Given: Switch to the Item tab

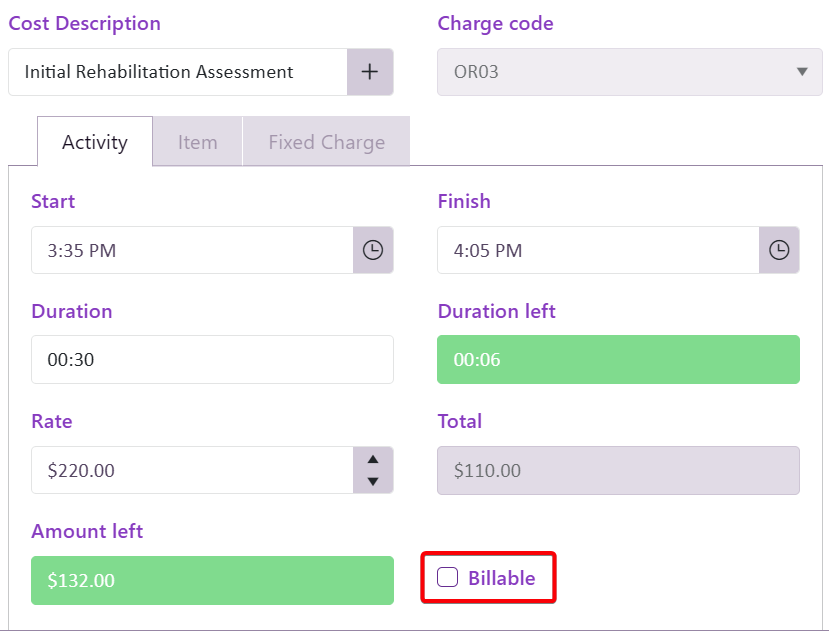Looking at the screenshot, I should coord(197,142).
